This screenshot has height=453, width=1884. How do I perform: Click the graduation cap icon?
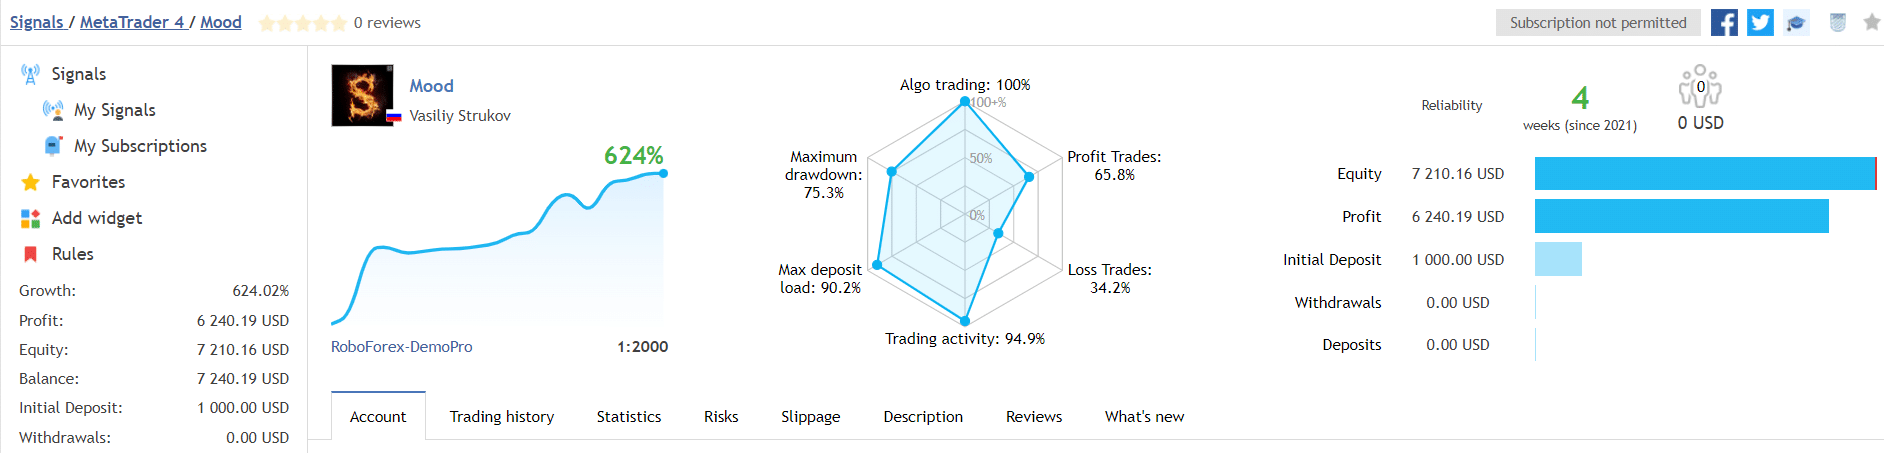(x=1796, y=22)
